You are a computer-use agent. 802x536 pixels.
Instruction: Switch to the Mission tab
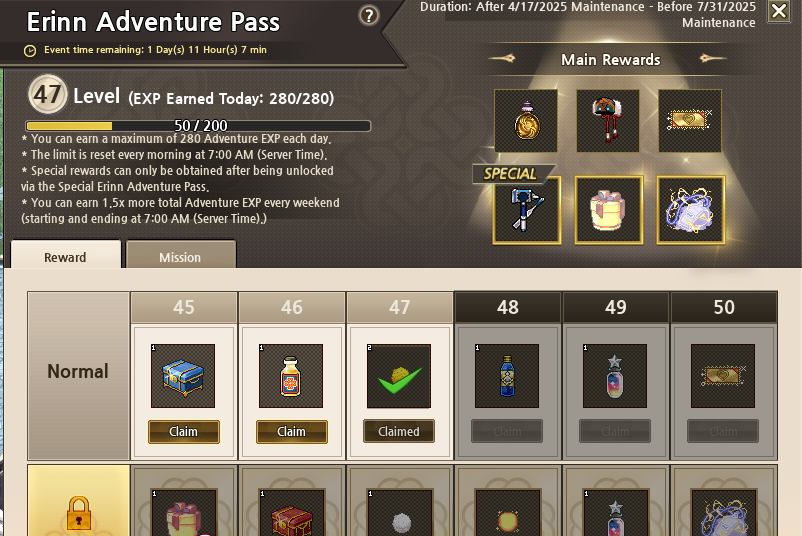181,254
